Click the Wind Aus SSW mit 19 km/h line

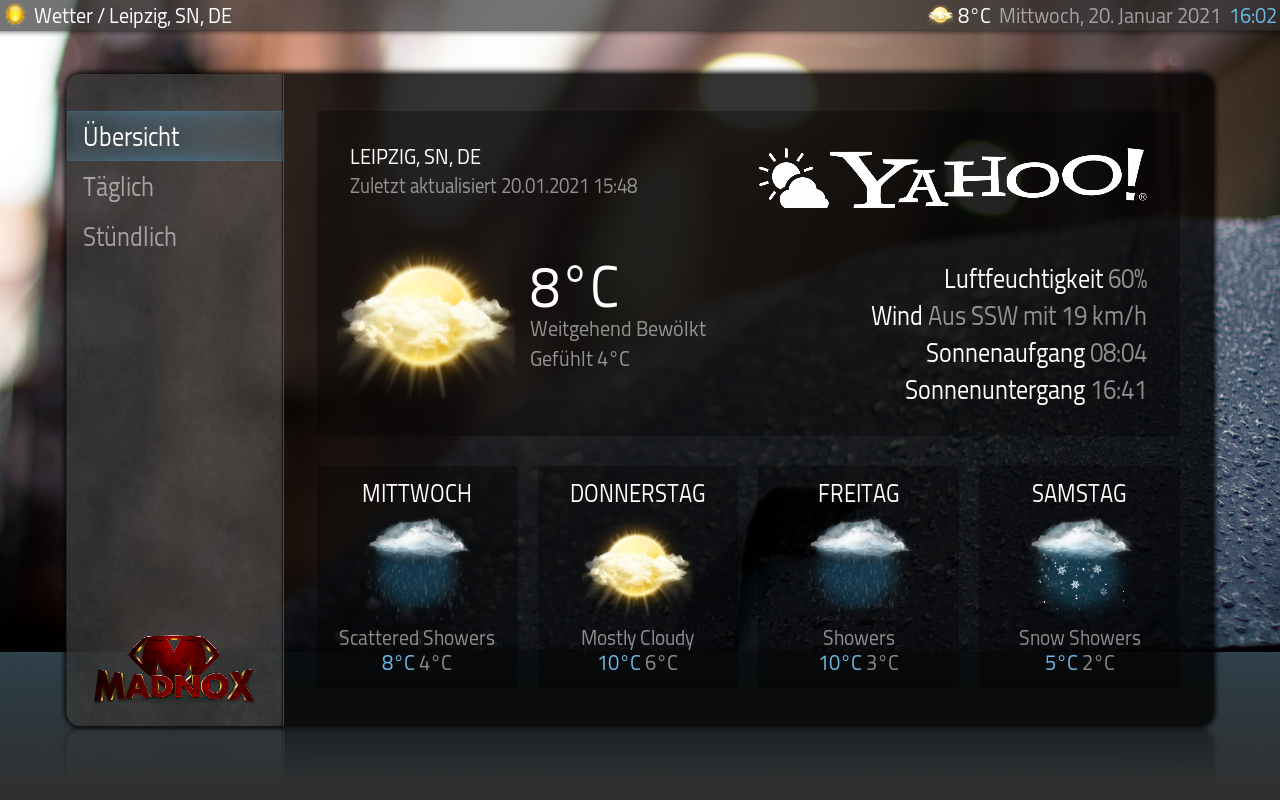click(x=1008, y=316)
